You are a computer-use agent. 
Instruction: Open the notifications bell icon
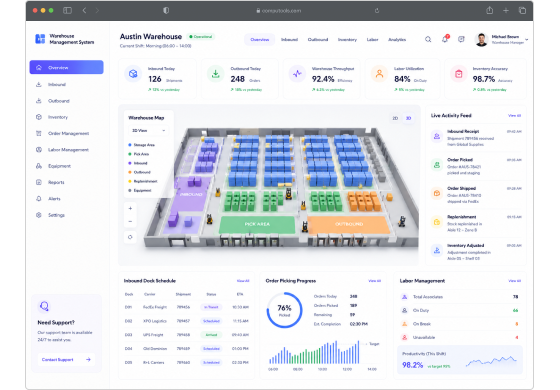(445, 39)
